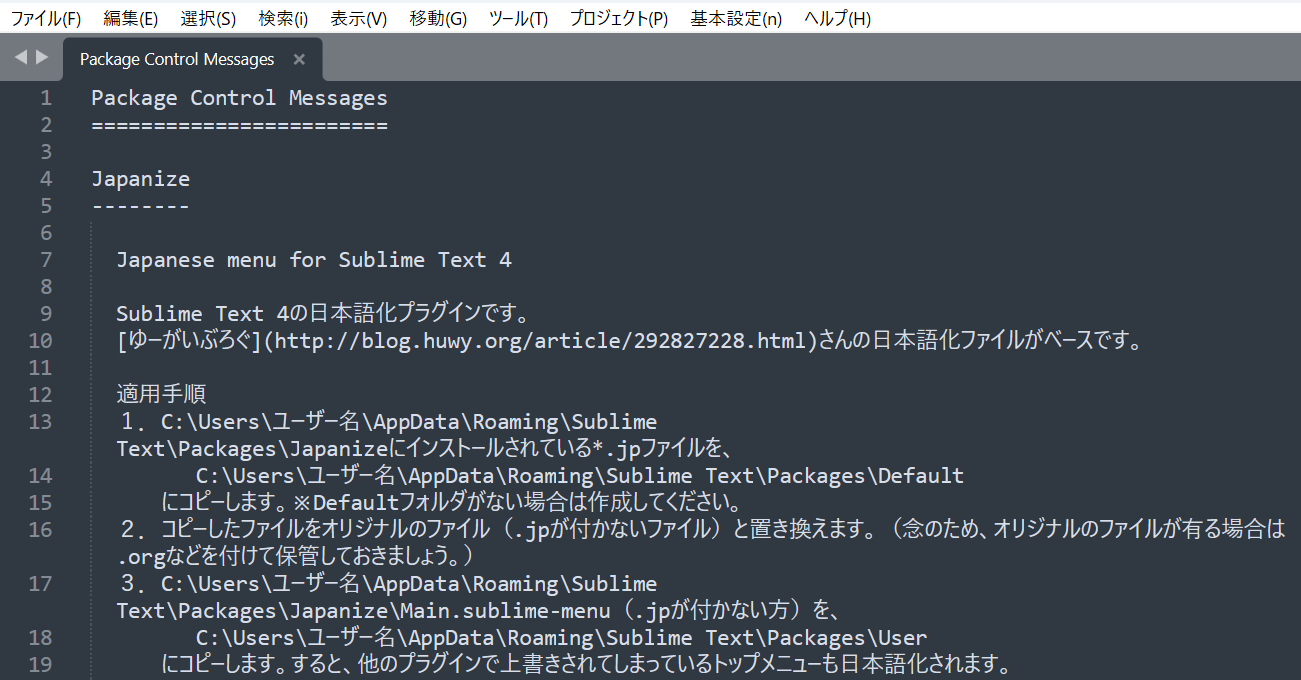Open the ヘルプ(H) menu
Screen dimensions: 1301x680
click(837, 17)
